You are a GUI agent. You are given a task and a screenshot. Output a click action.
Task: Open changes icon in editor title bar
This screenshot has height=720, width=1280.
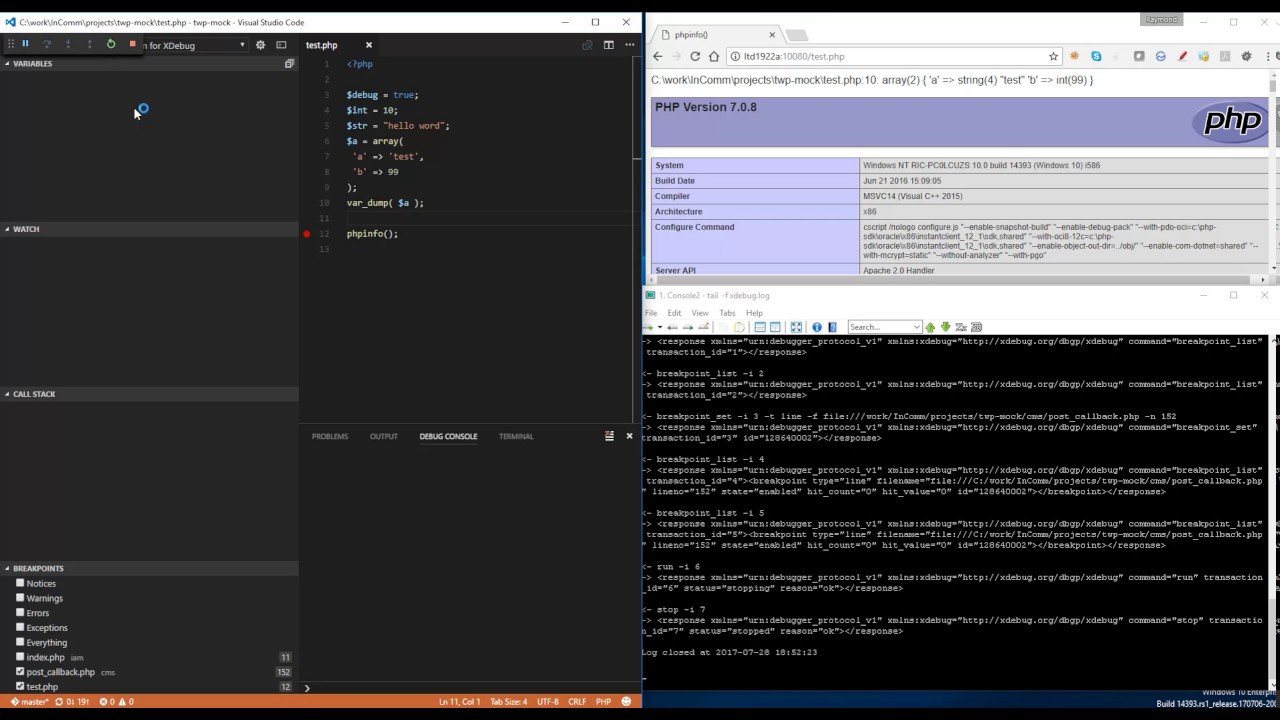point(587,45)
